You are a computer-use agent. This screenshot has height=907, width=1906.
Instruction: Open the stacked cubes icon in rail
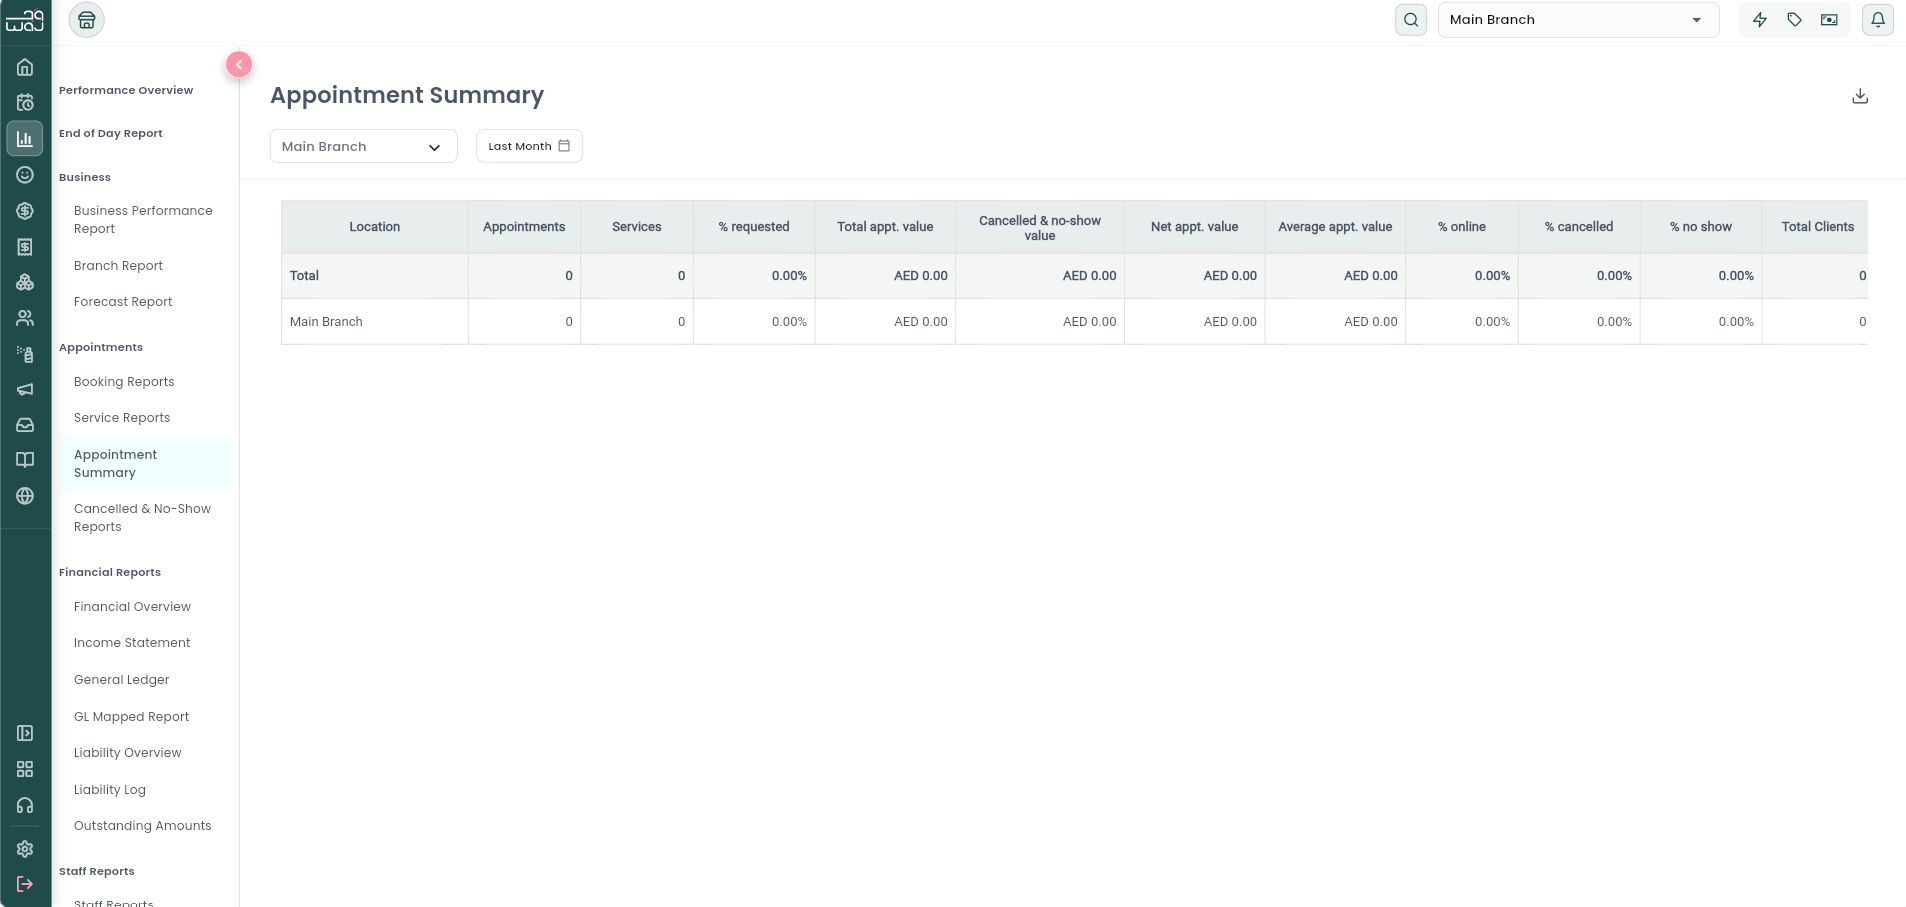coord(25,282)
